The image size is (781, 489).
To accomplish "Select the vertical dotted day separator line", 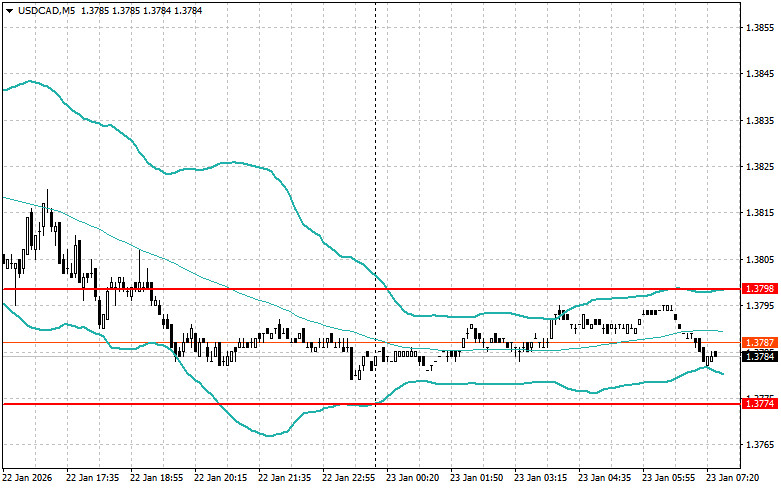I will pos(376,234).
